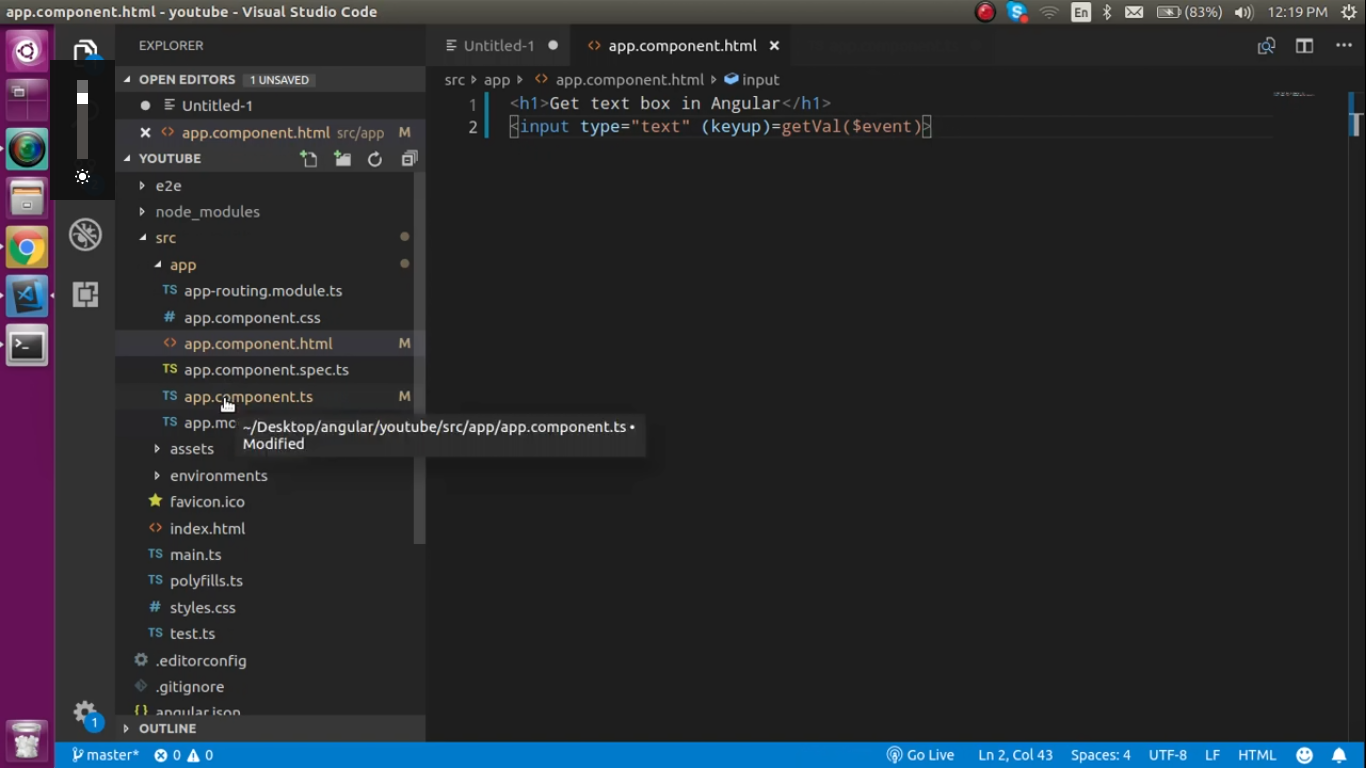Open Terminal from the Ubuntu dock

click(27, 346)
